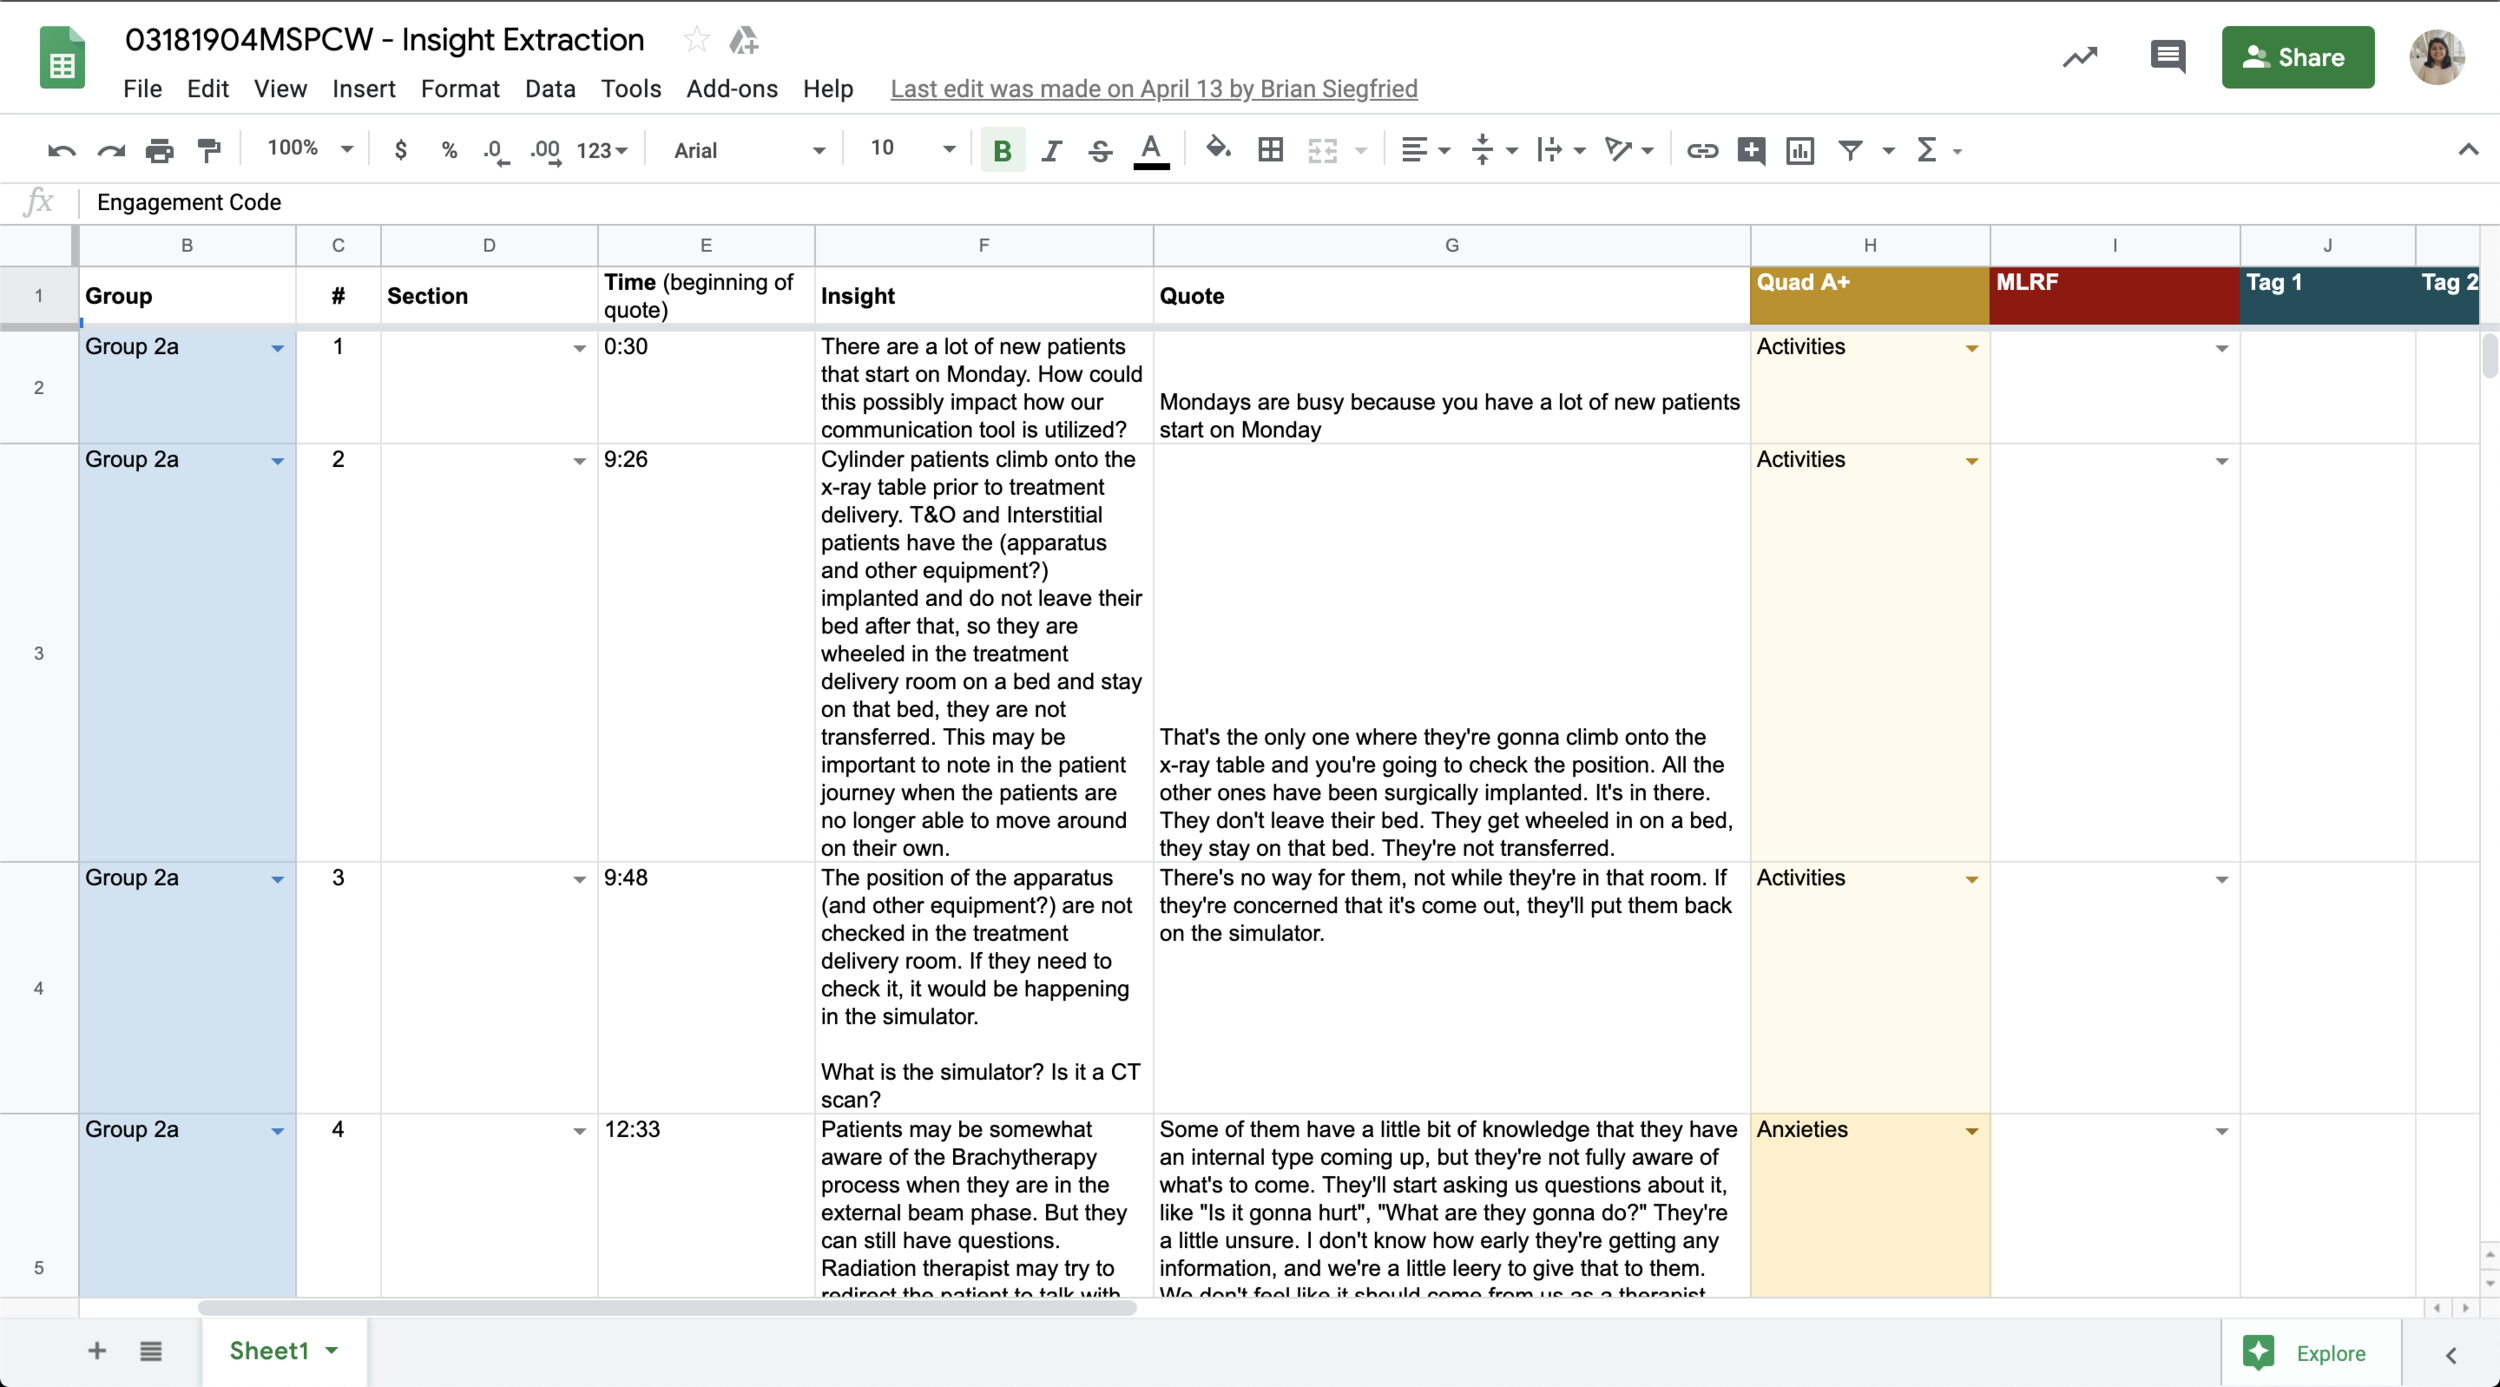Open the zoom level dropdown
The image size is (2500, 1387).
[309, 149]
